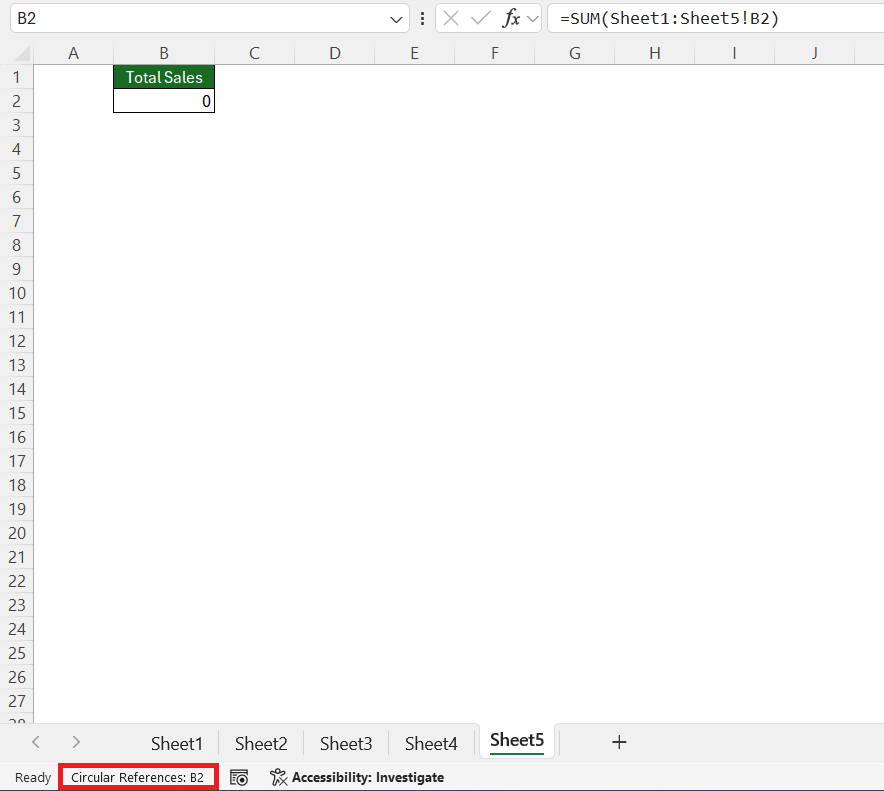Select row 25 header
Image resolution: width=884 pixels, height=791 pixels.
point(17,653)
